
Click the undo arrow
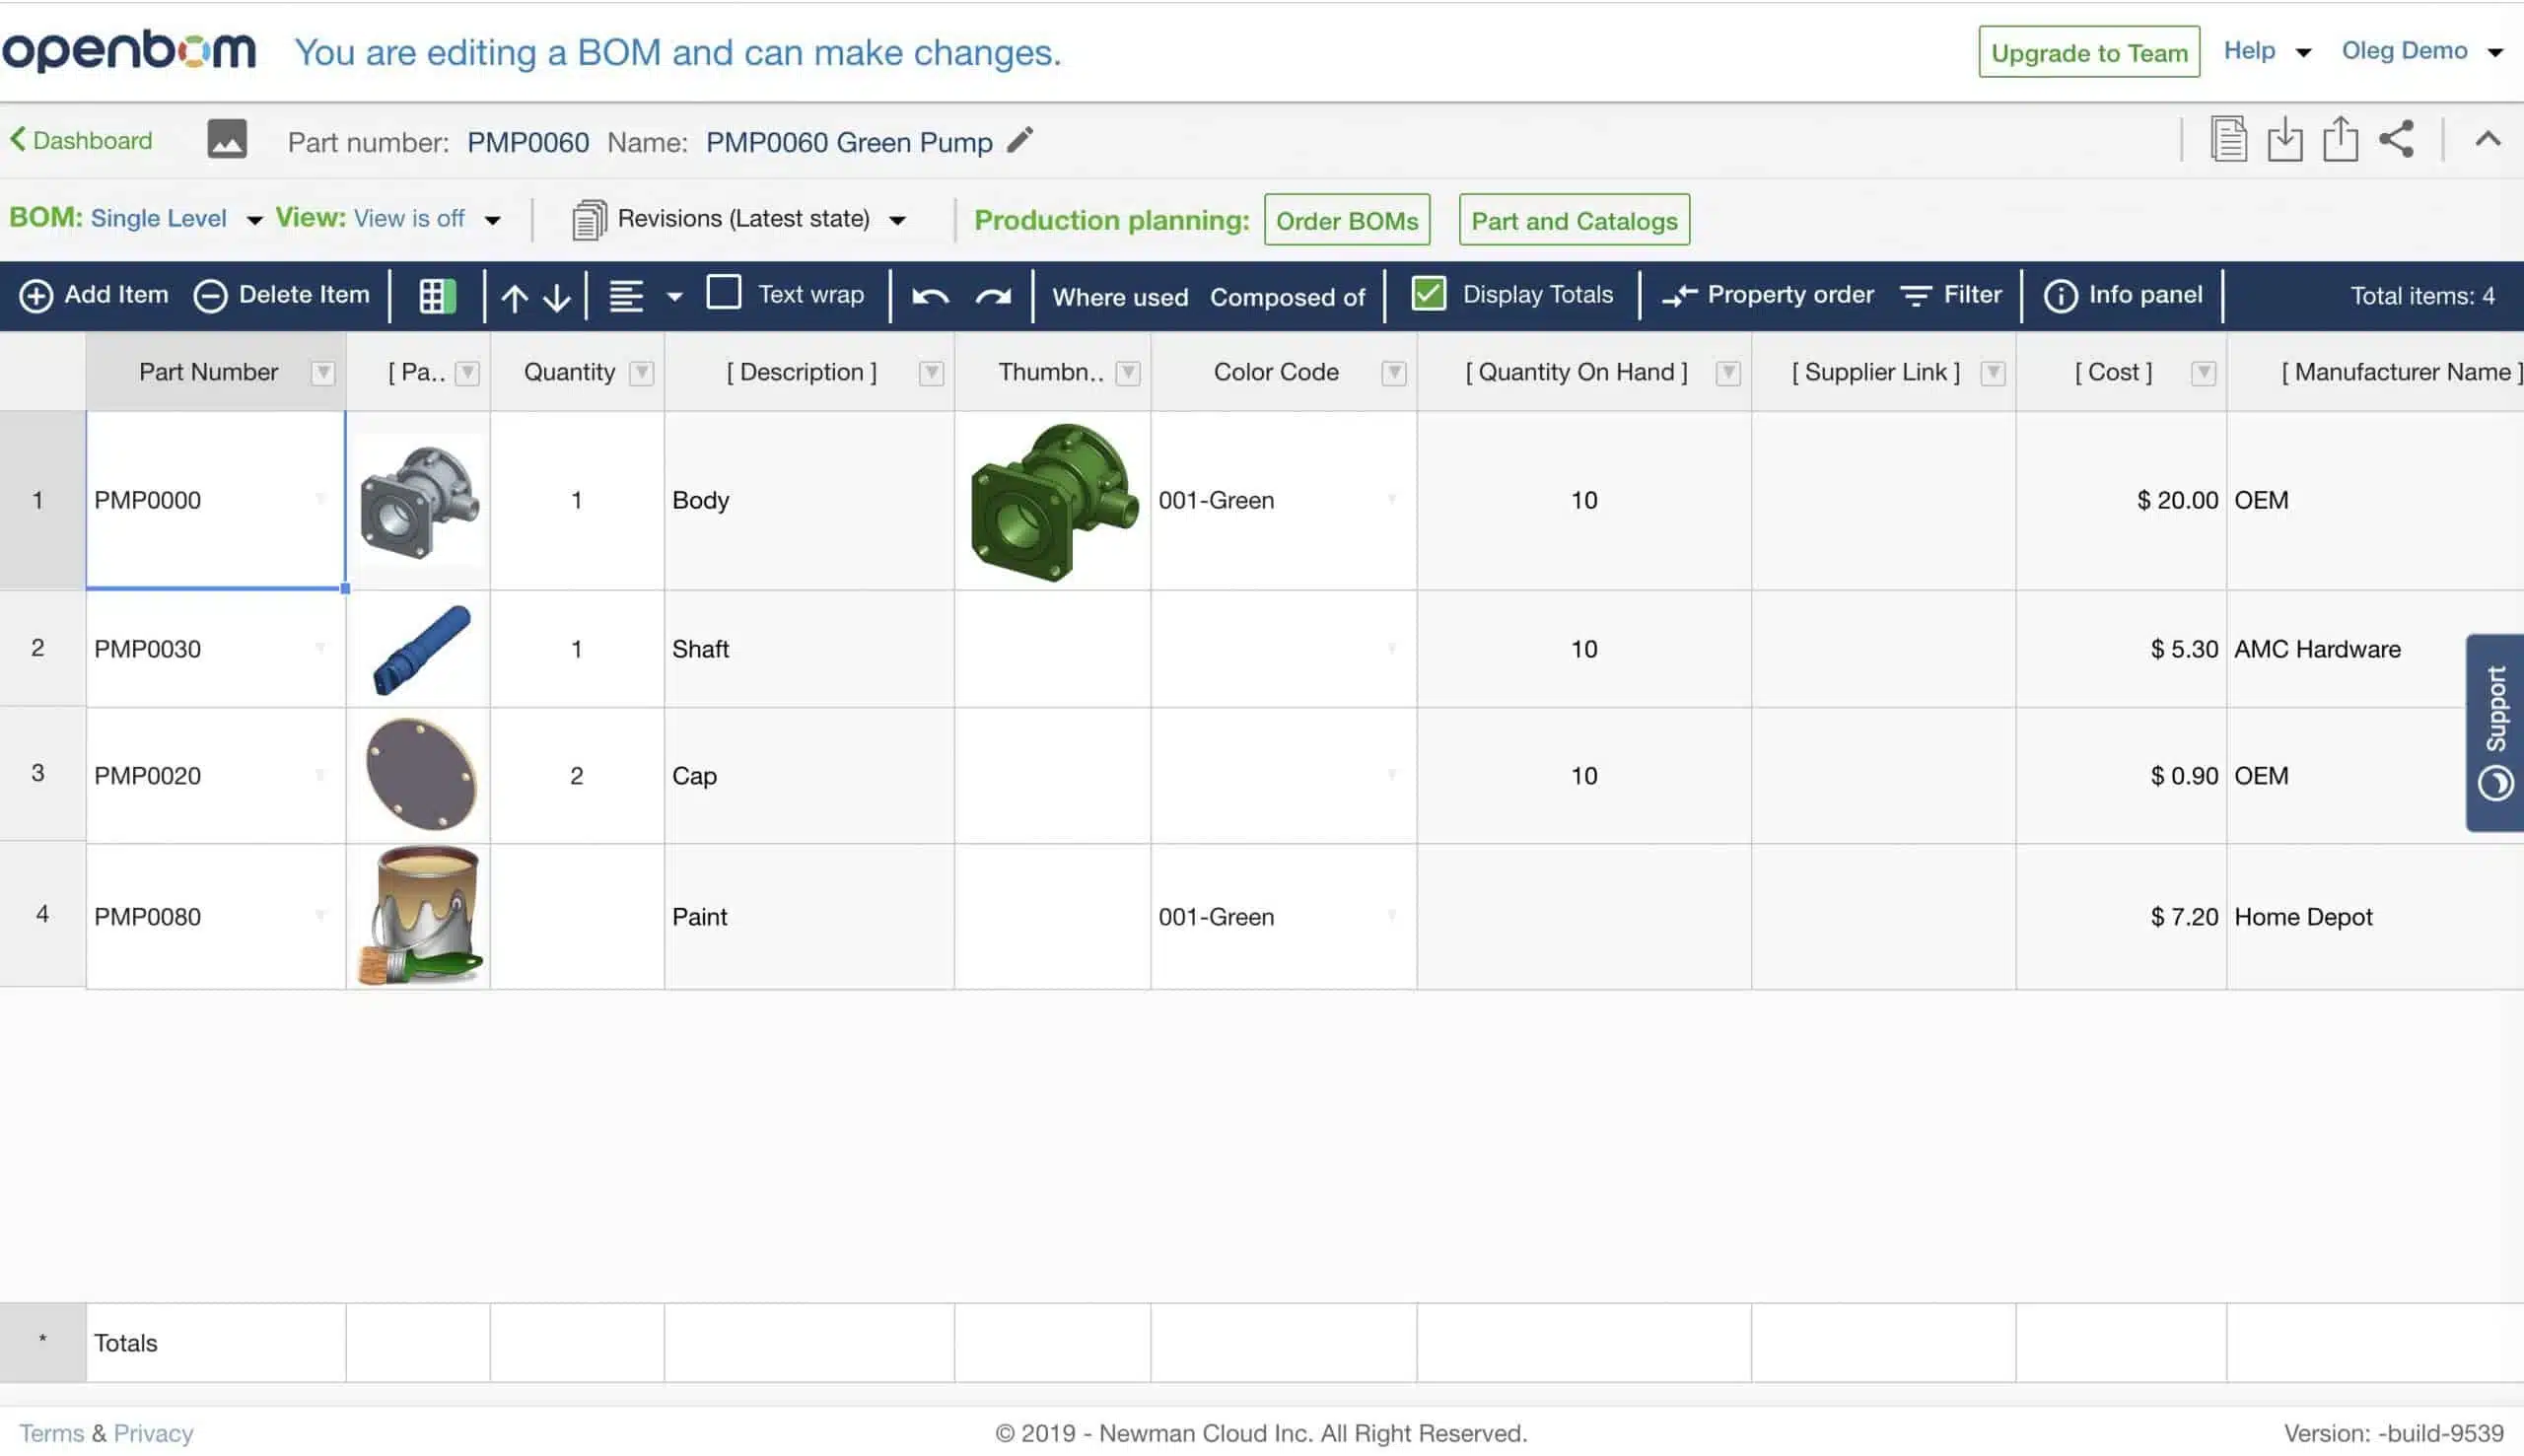coord(930,297)
